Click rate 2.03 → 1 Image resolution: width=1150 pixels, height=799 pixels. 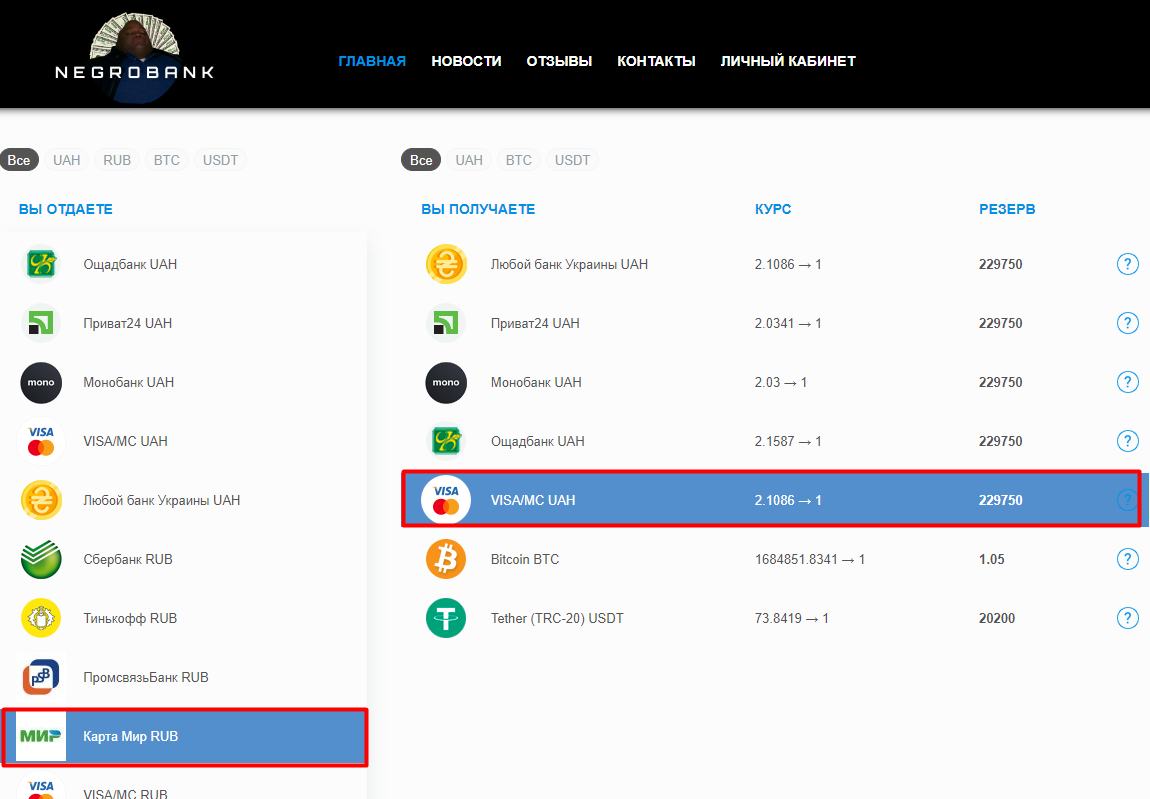(x=780, y=382)
